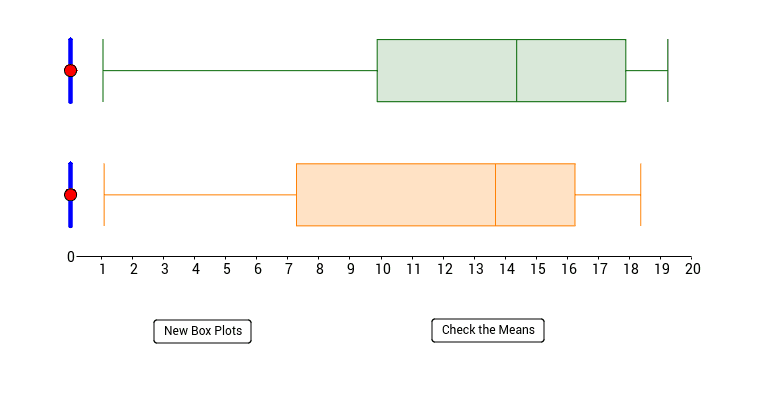
Task: Click the orange shaded box left of its median
Action: tap(396, 195)
